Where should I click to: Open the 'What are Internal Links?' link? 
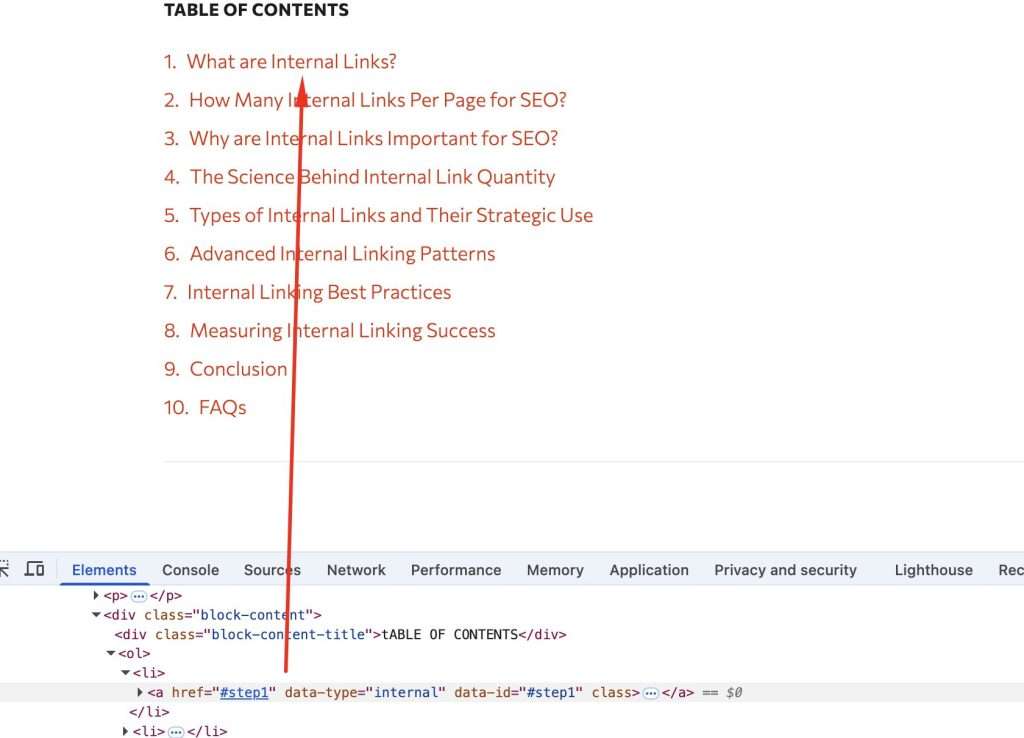291,61
